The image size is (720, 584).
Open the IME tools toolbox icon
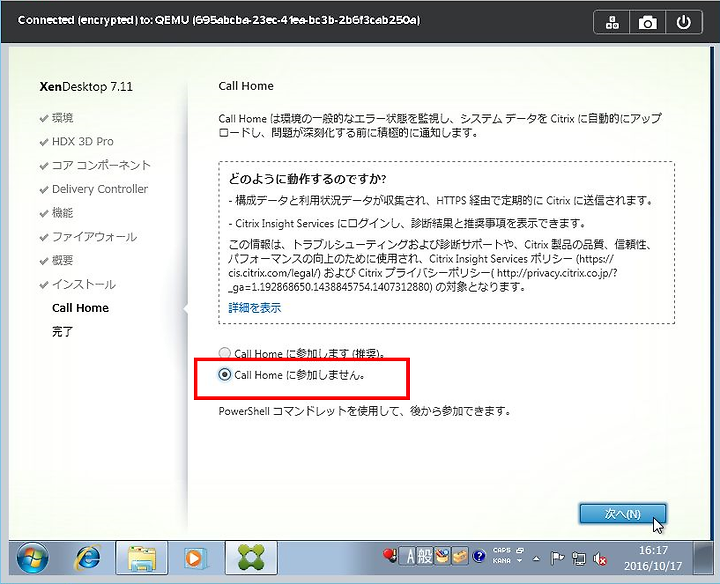click(x=460, y=556)
